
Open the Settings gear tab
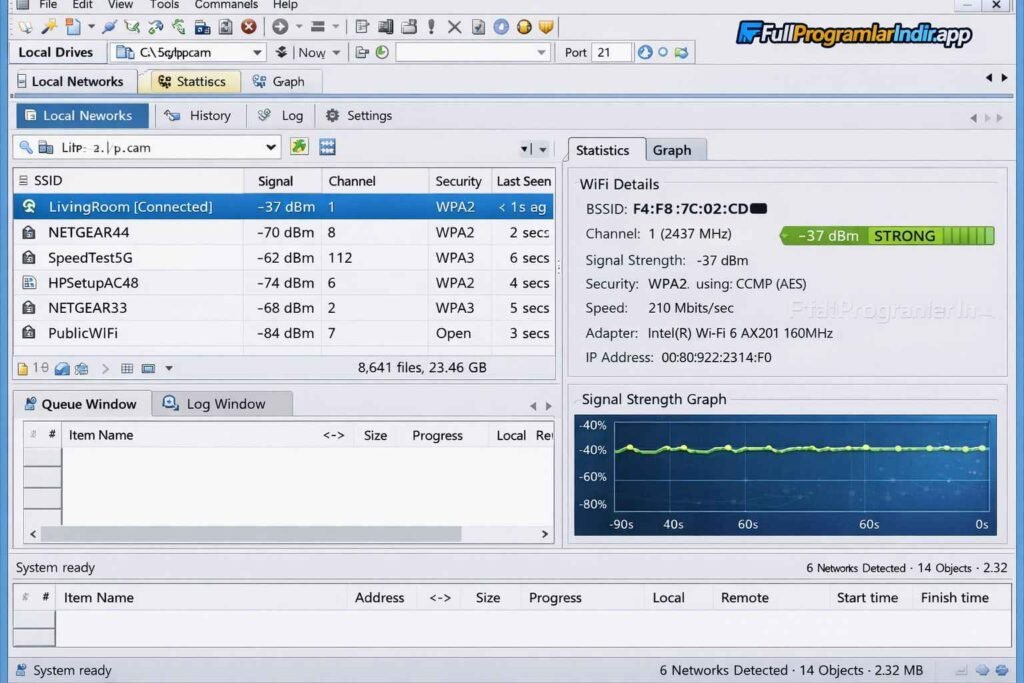pyautogui.click(x=358, y=116)
